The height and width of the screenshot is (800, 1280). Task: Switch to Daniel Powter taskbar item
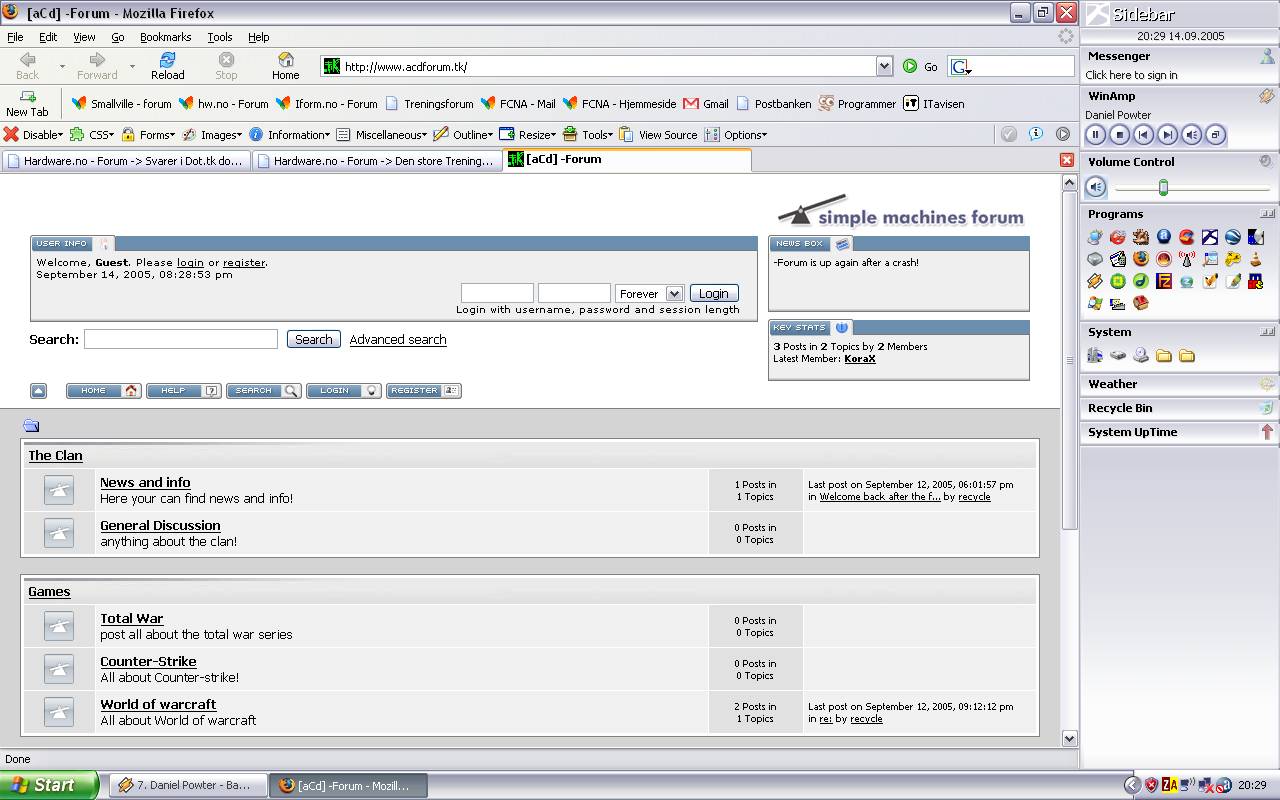[x=188, y=785]
